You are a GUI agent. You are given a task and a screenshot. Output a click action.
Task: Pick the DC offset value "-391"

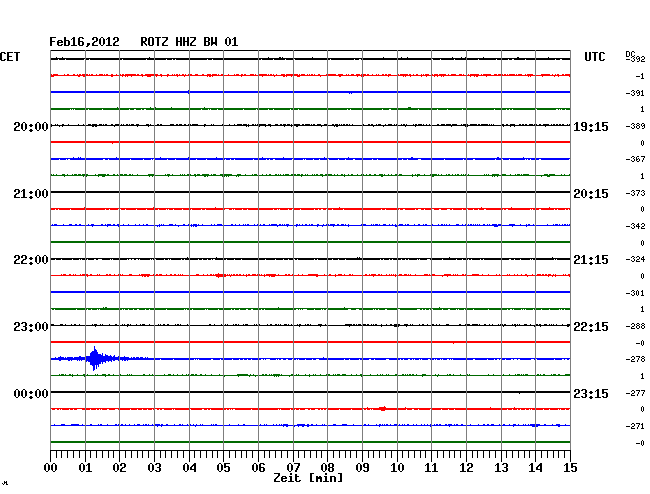635,93
